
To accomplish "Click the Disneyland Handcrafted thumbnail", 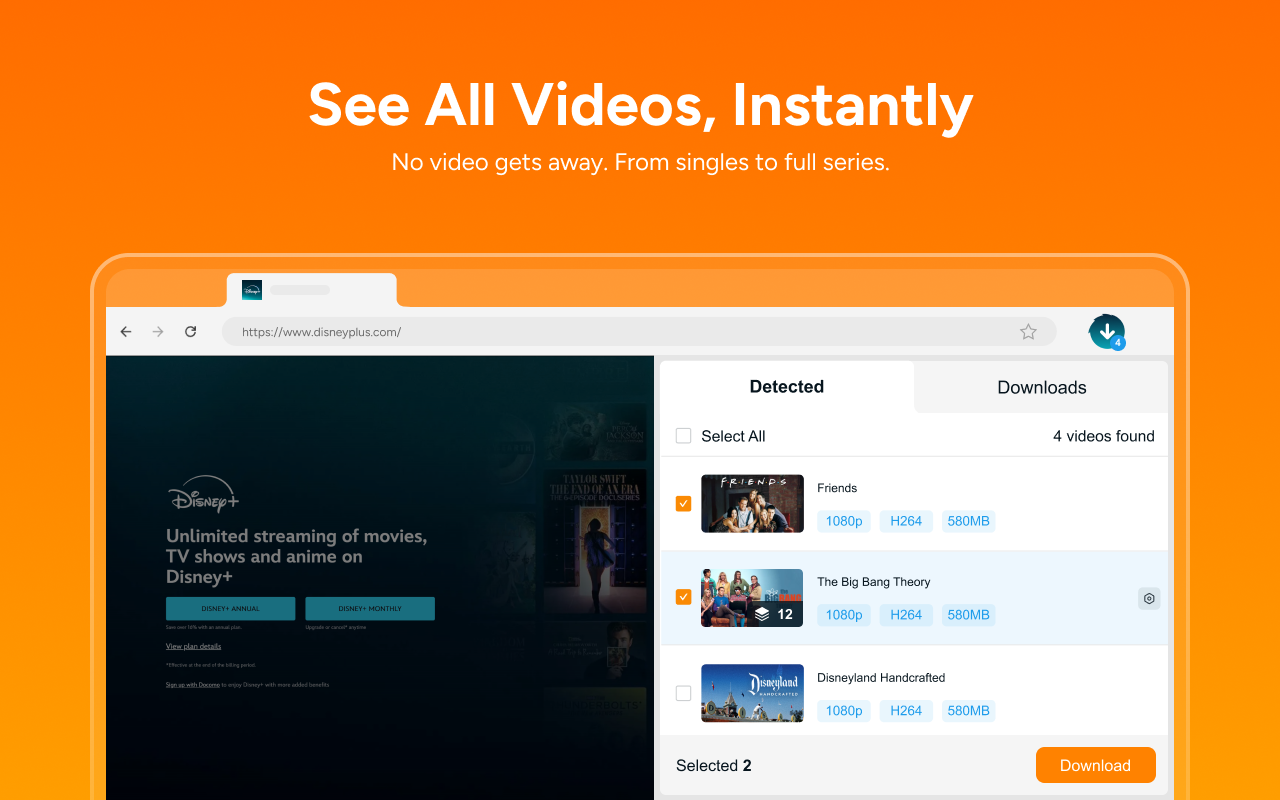I will [x=752, y=693].
